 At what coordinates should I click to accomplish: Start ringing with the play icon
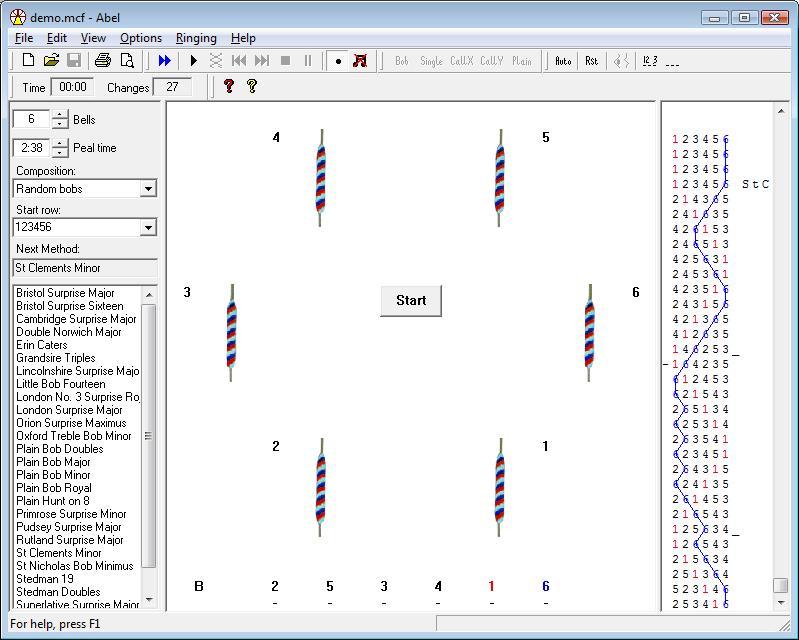pos(193,61)
